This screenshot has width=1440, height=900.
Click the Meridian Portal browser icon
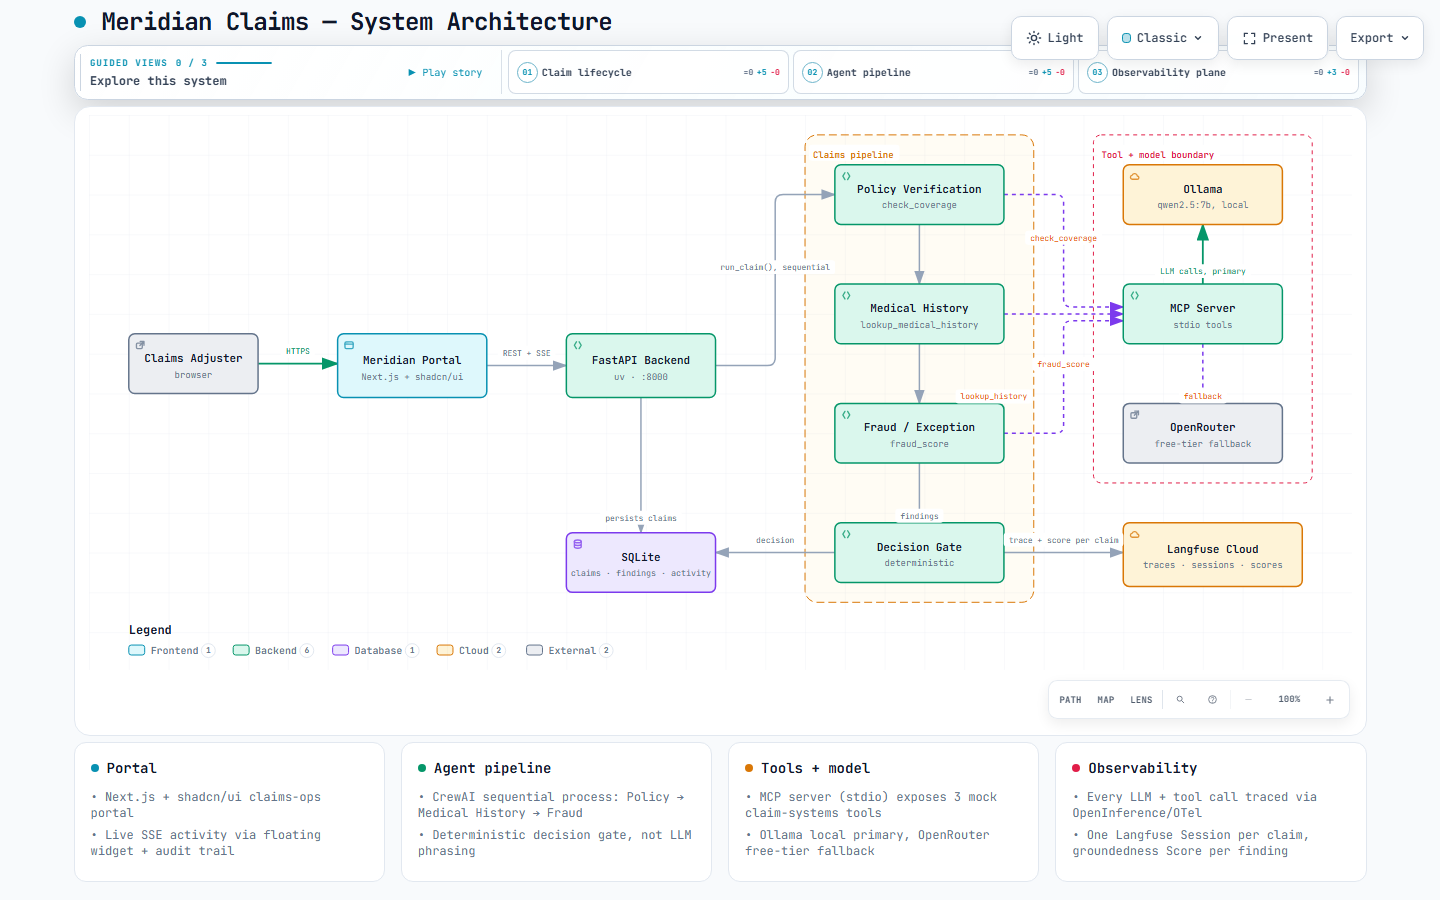point(349,345)
